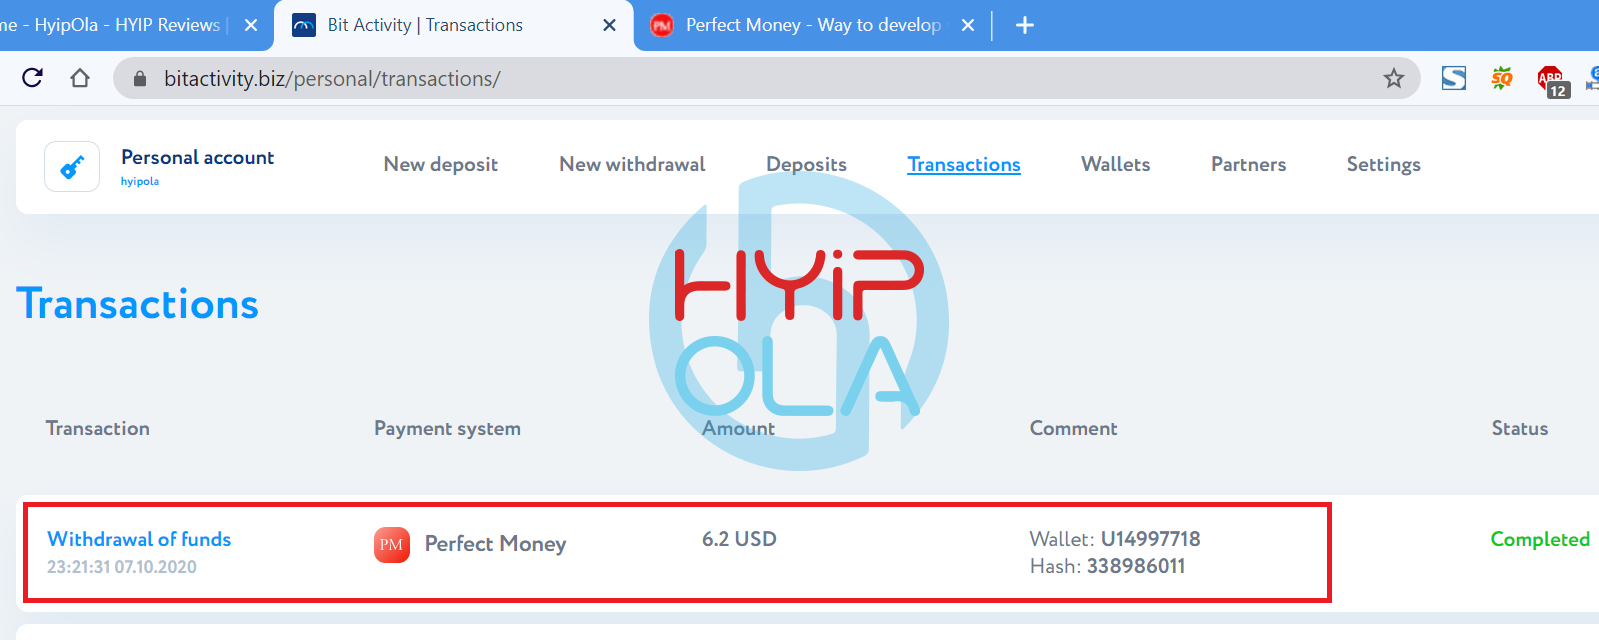The width and height of the screenshot is (1599, 640).
Task: Click the Status column header
Action: [x=1520, y=428]
